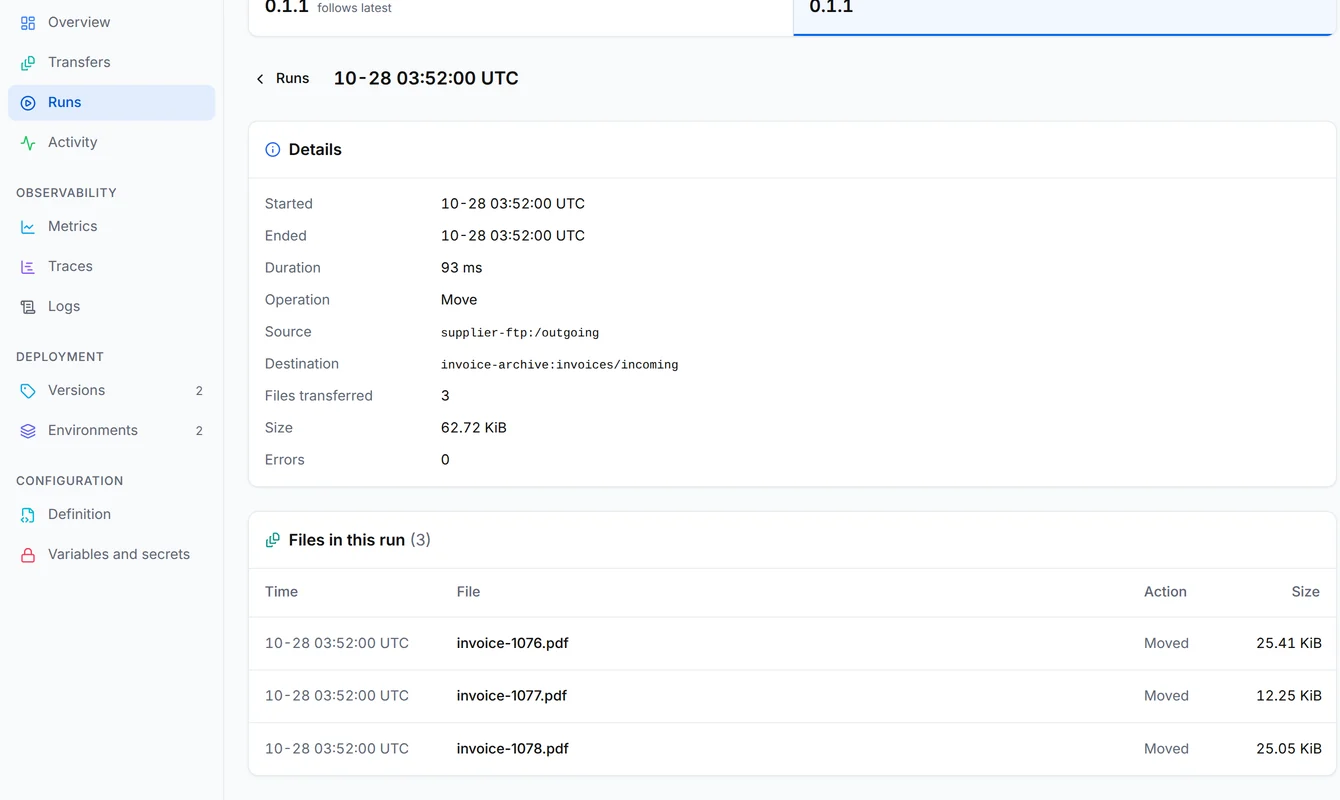
Task: Click the Versions tag icon
Action: 28,390
